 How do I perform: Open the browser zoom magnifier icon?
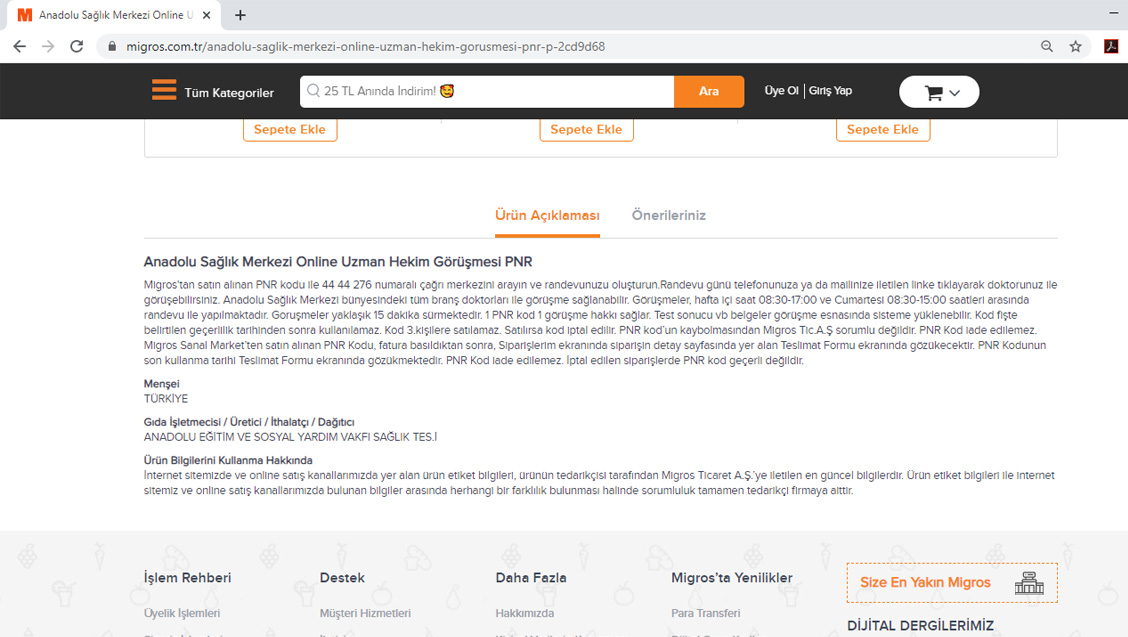1047,47
